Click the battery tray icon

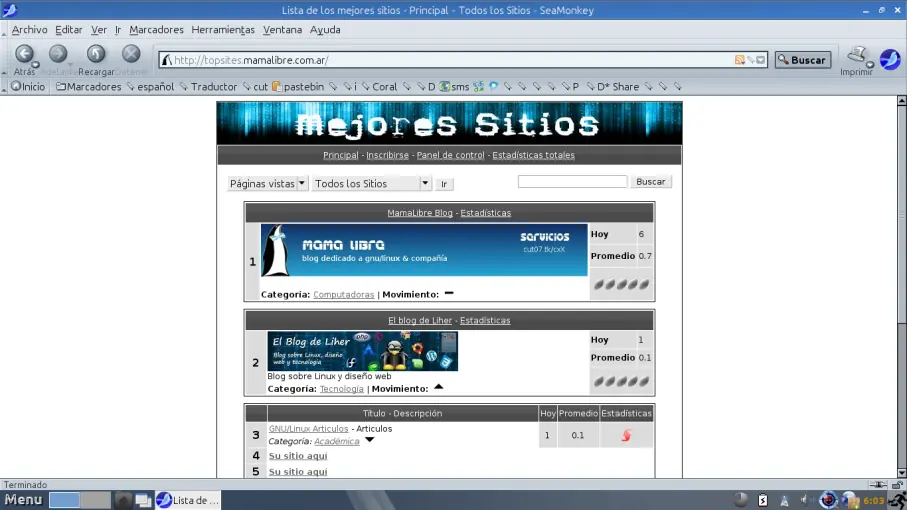763,500
